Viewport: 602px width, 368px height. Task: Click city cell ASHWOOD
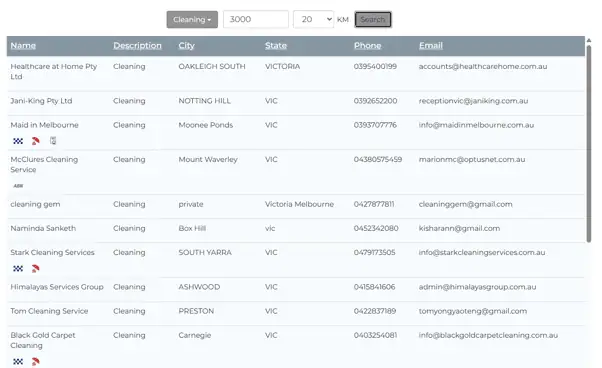pos(199,287)
